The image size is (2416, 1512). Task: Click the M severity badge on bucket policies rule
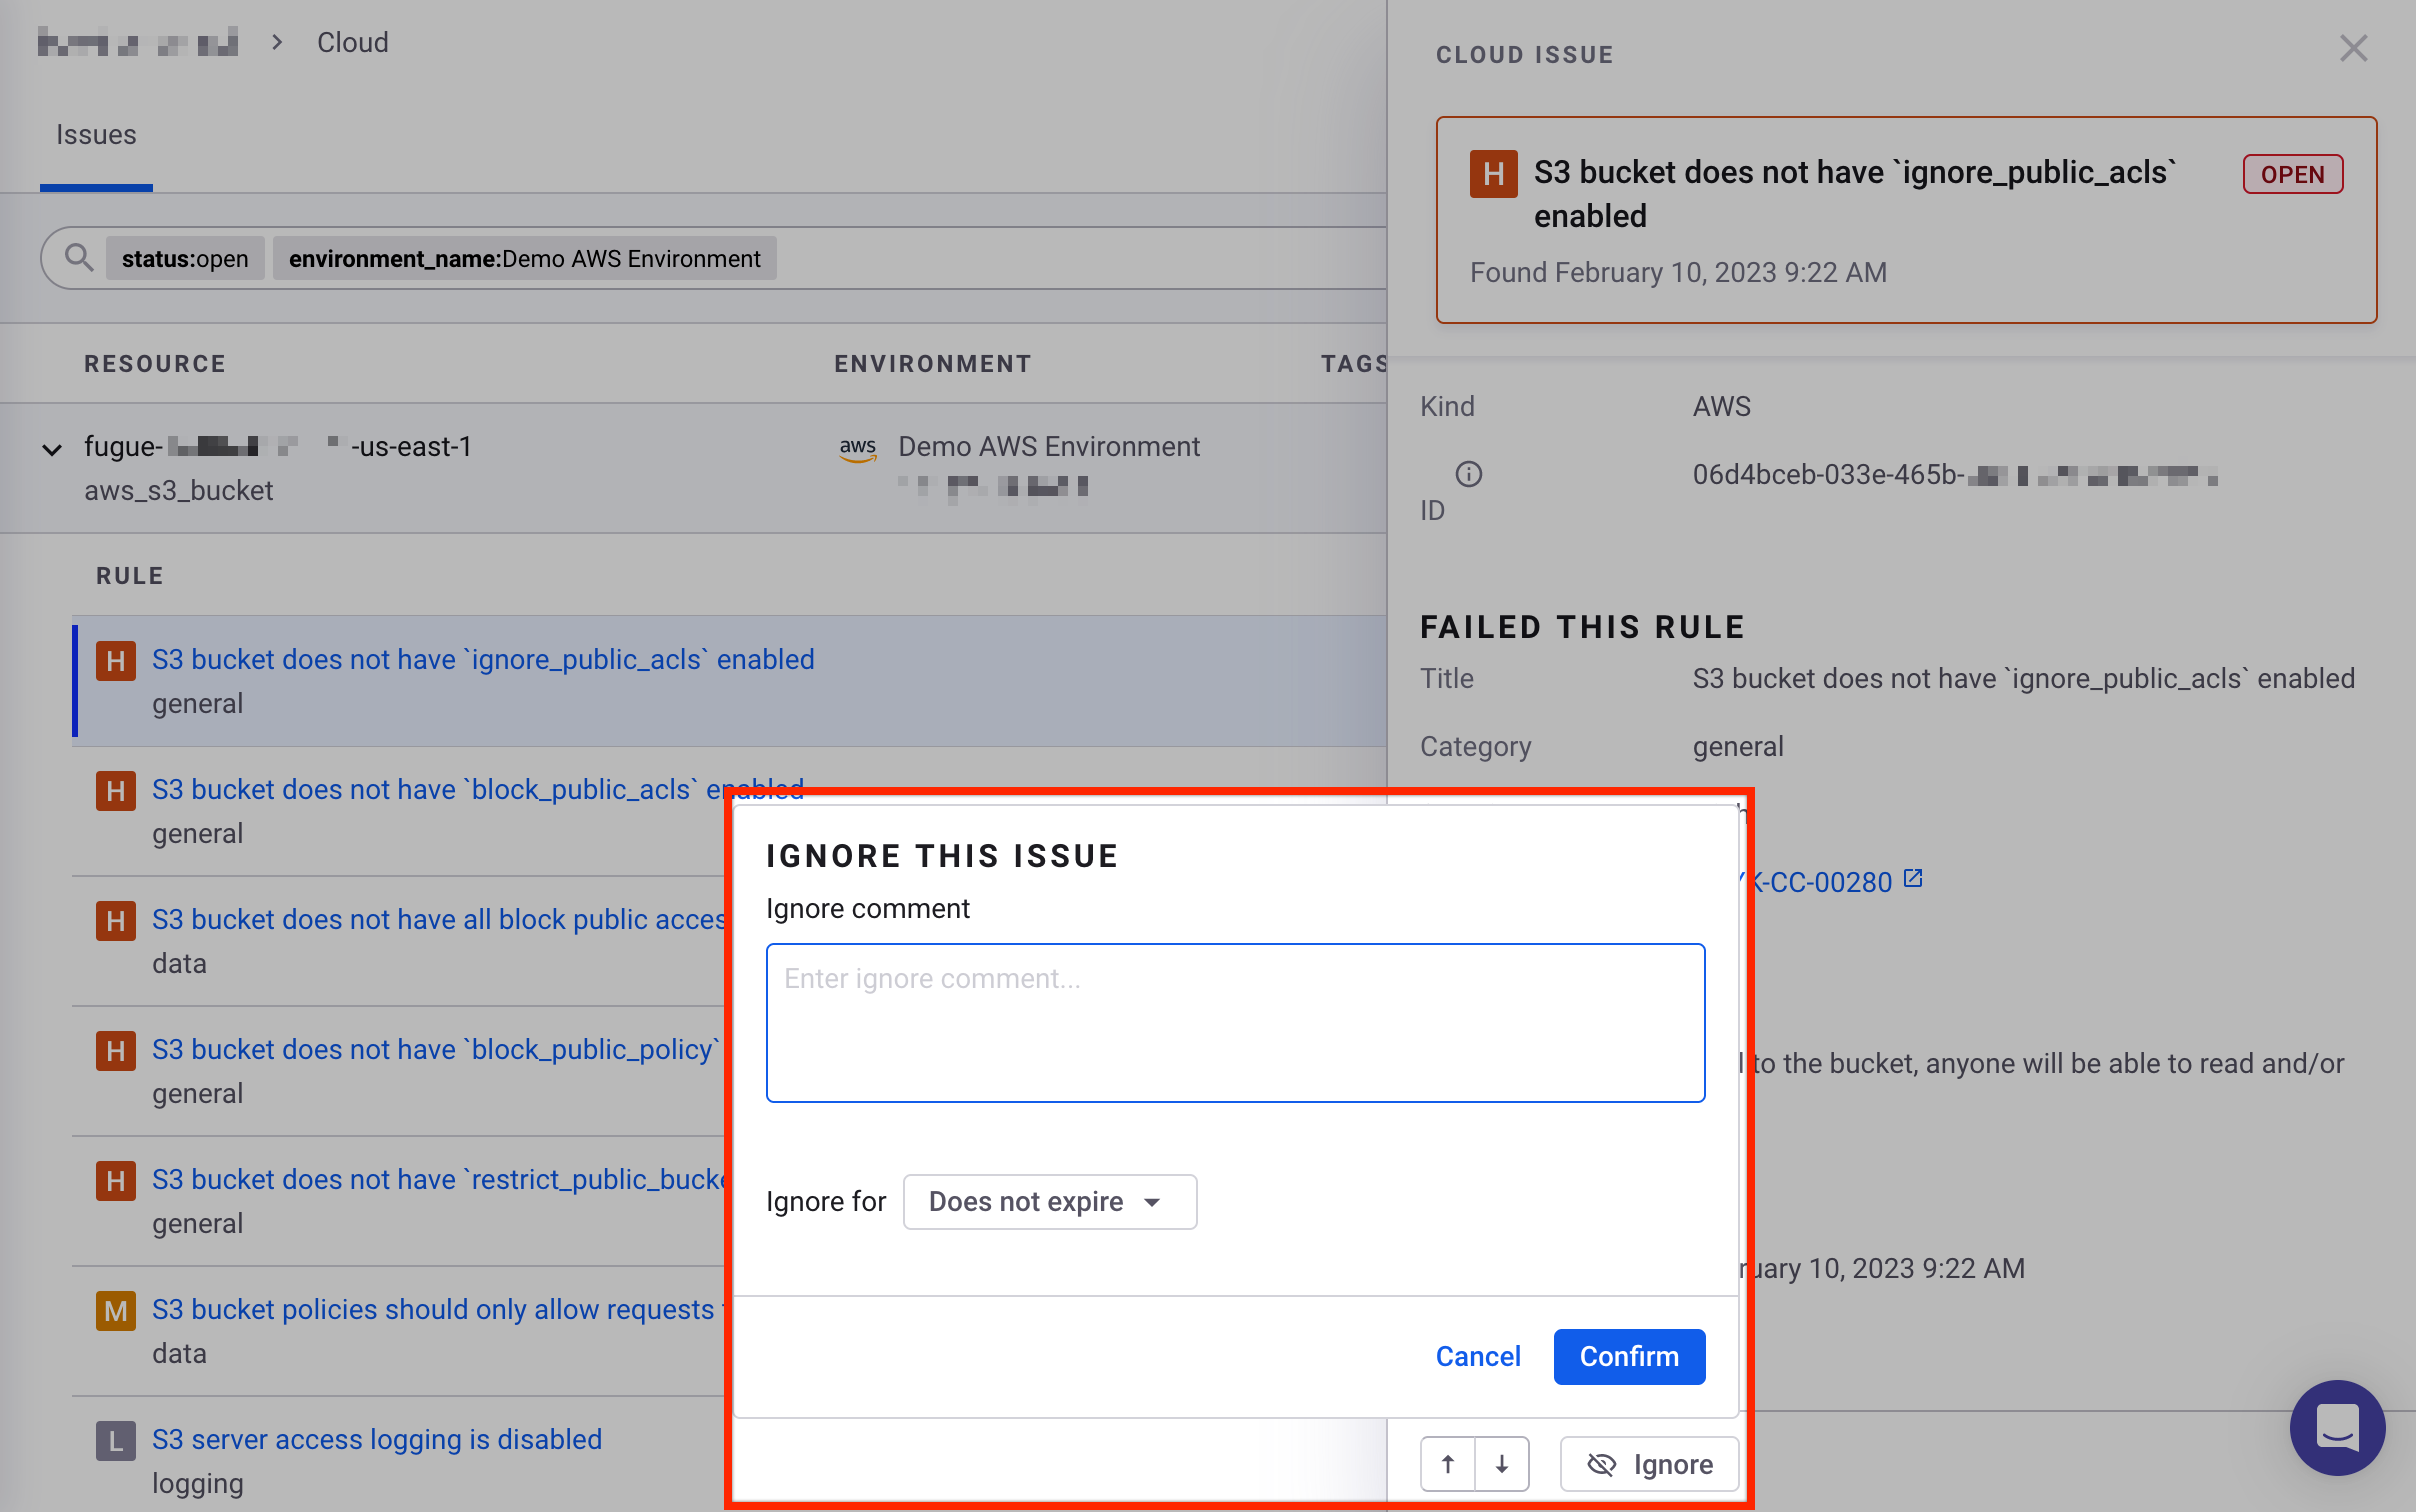[115, 1310]
